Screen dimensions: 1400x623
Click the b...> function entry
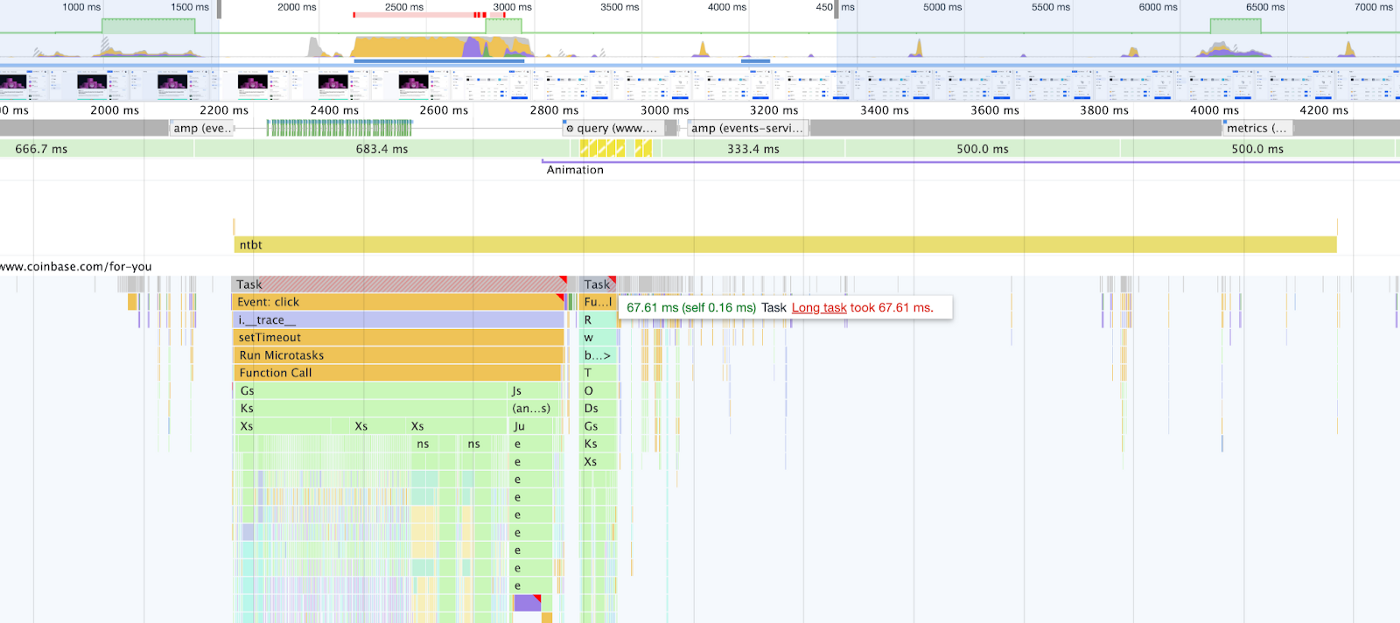point(598,355)
